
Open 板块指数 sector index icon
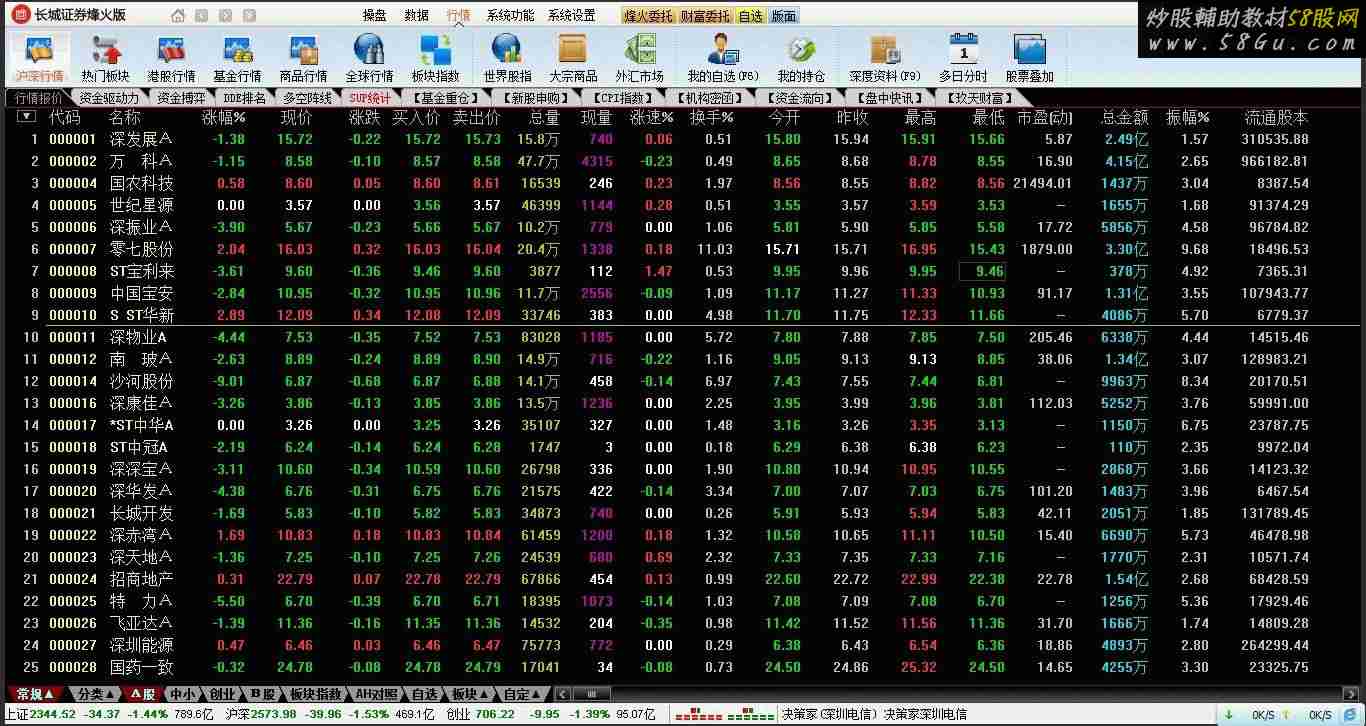click(435, 58)
